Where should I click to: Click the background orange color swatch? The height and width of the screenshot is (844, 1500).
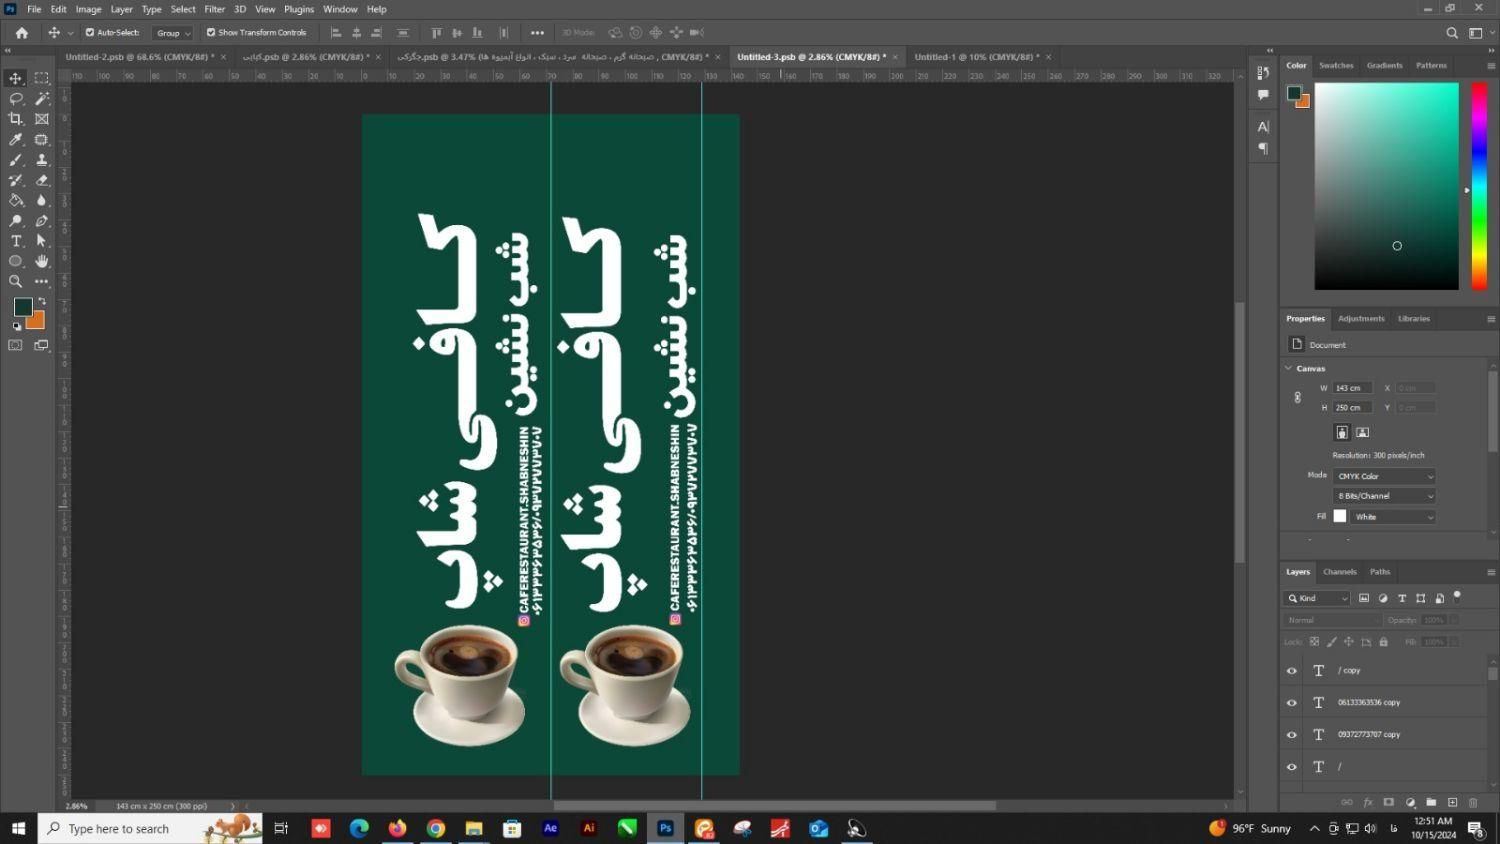37,322
